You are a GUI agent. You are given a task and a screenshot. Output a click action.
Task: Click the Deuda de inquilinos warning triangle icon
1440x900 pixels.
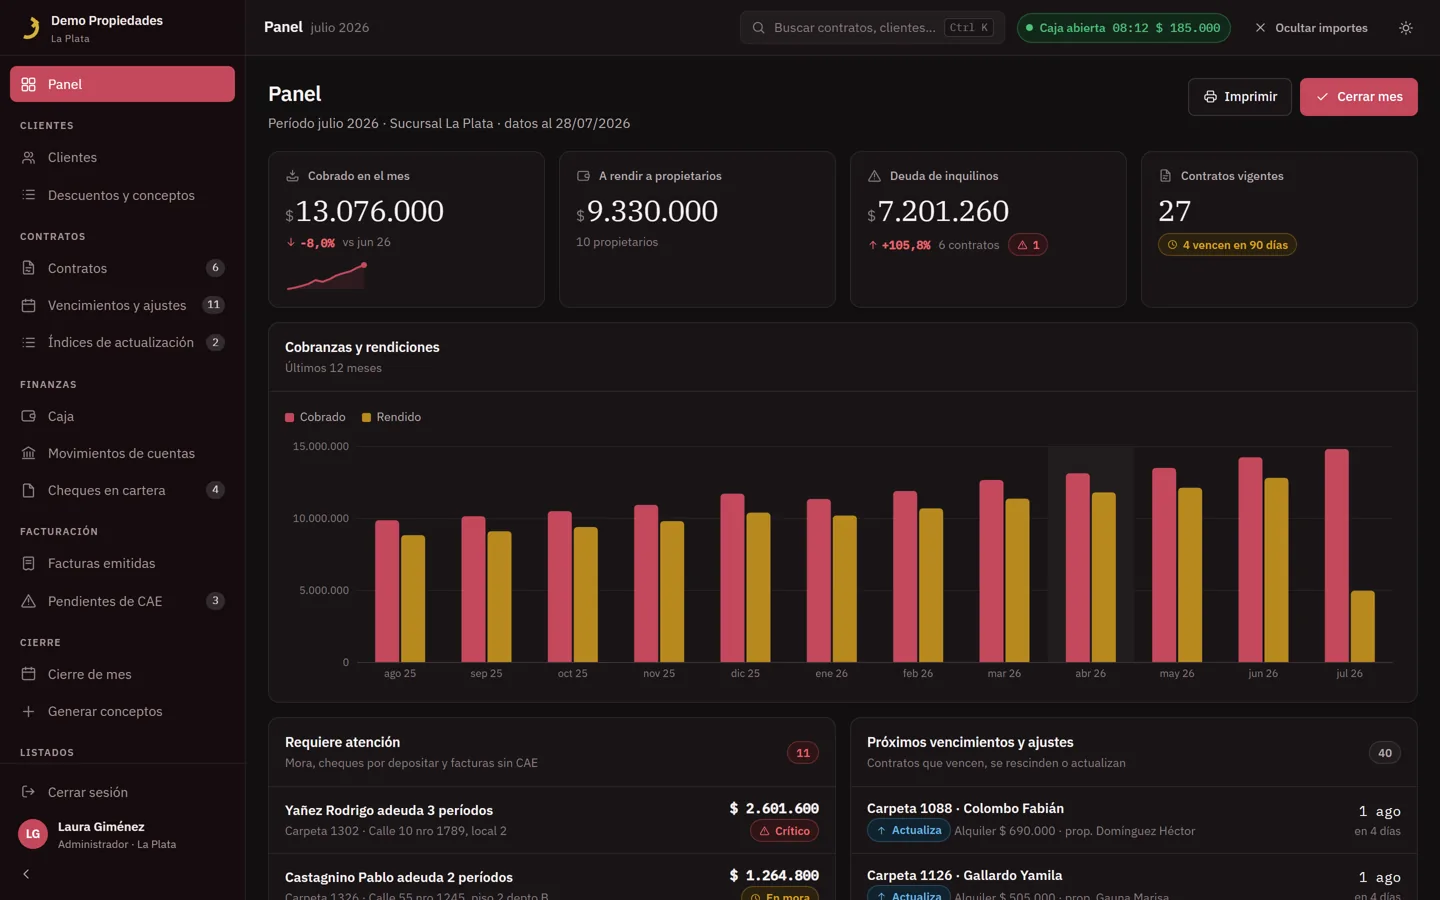[x=874, y=176]
